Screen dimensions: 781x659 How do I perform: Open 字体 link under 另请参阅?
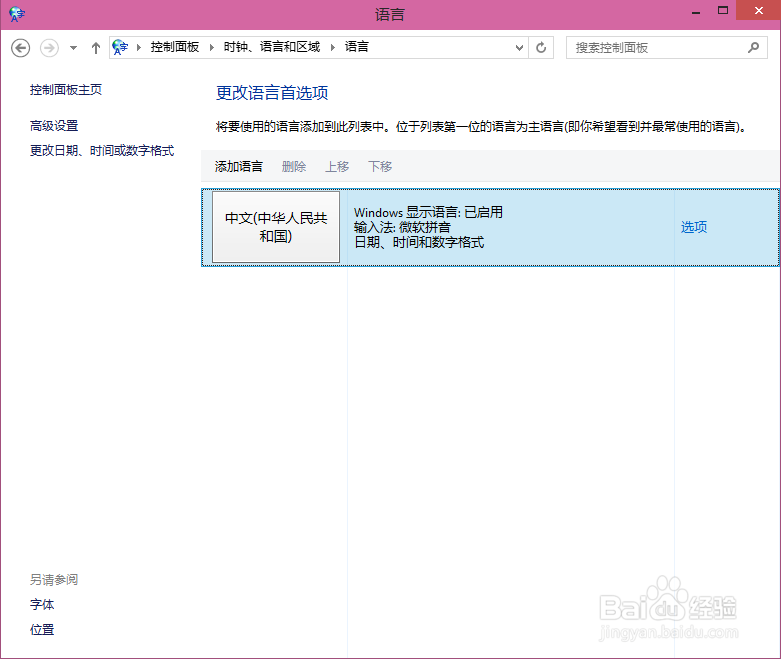[42, 605]
